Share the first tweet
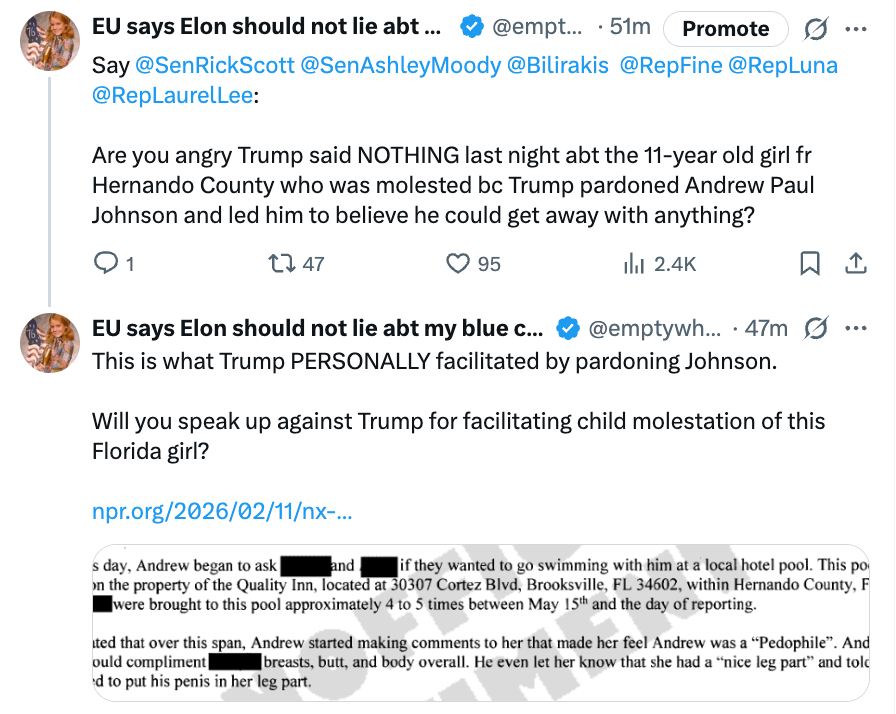Image resolution: width=896 pixels, height=714 pixels. point(856,263)
